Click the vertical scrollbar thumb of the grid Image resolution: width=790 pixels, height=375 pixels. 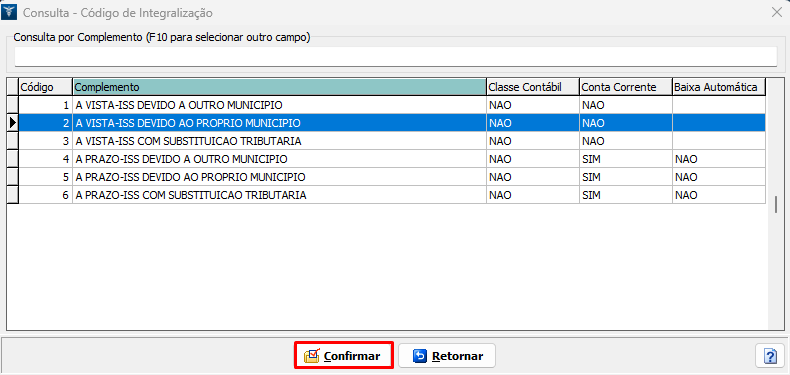tap(776, 204)
